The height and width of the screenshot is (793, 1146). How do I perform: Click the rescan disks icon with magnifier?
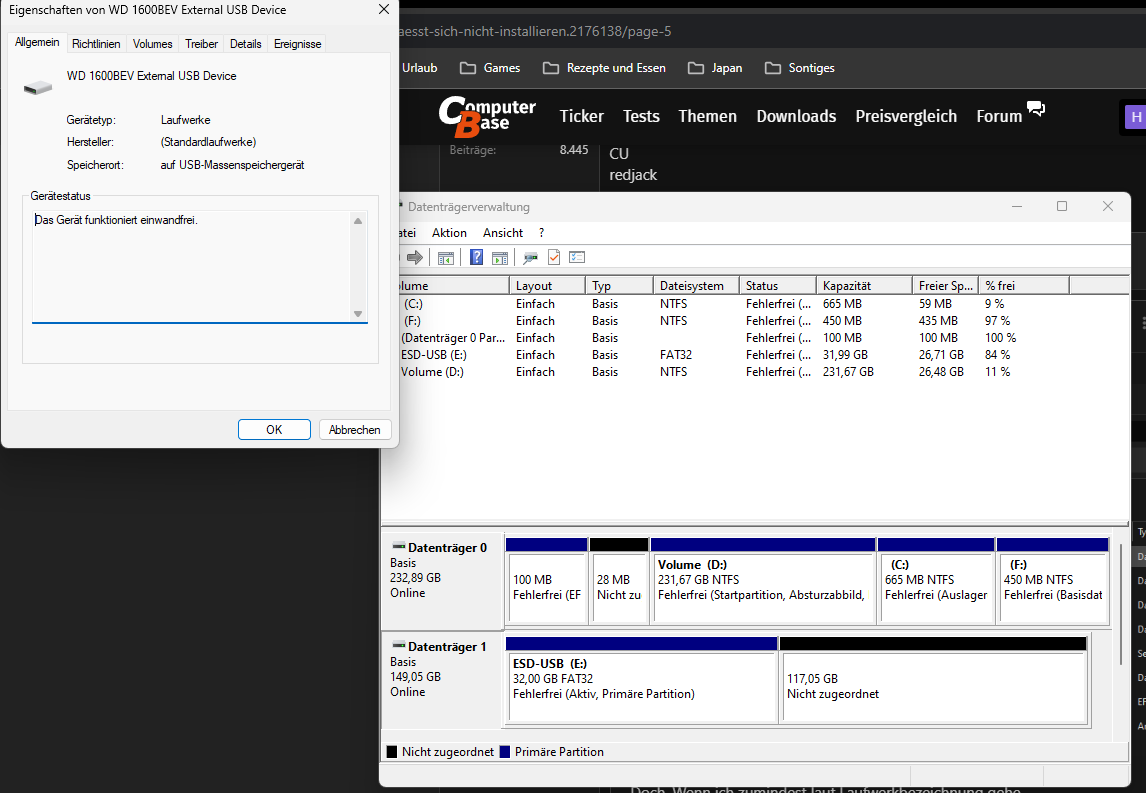[531, 257]
